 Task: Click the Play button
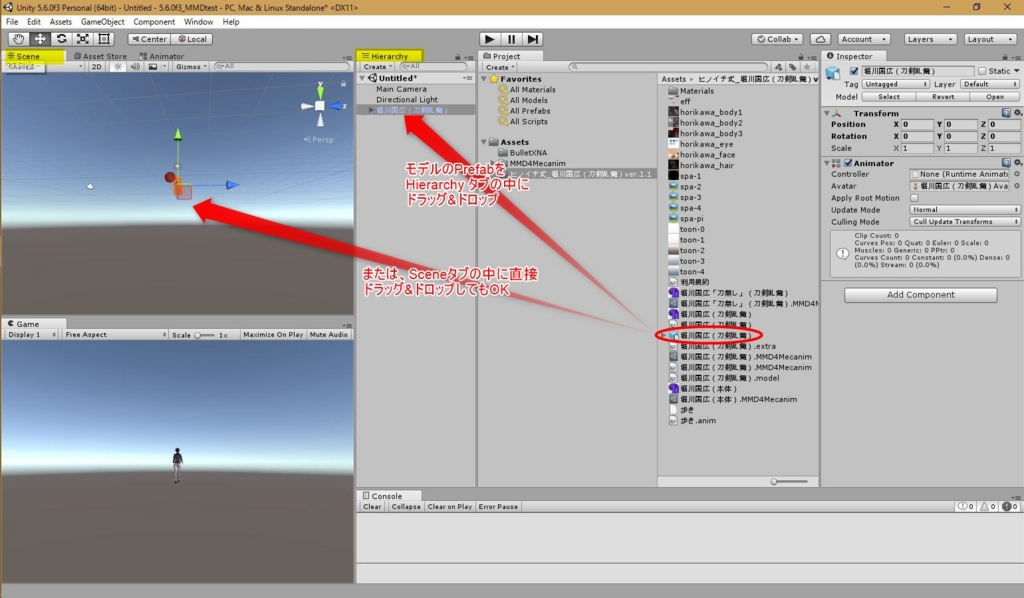490,39
